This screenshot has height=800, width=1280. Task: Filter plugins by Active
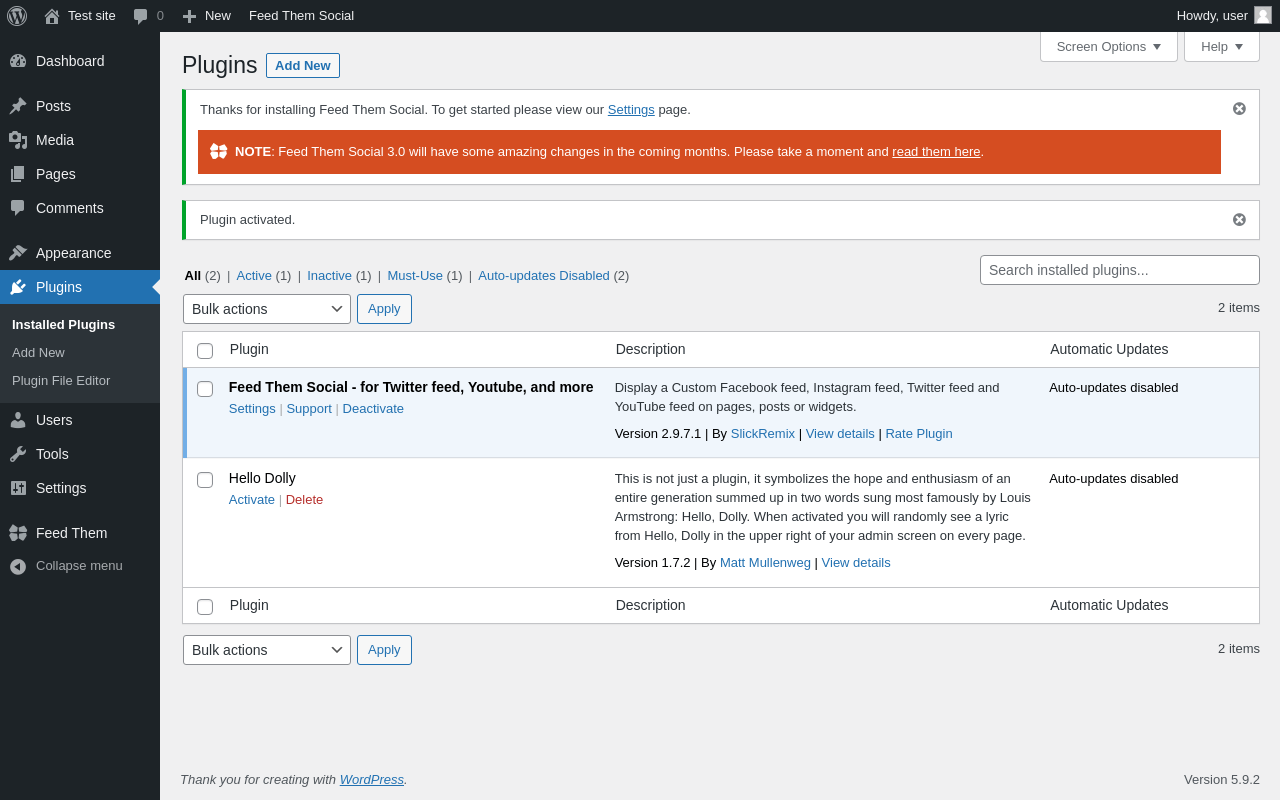click(254, 276)
